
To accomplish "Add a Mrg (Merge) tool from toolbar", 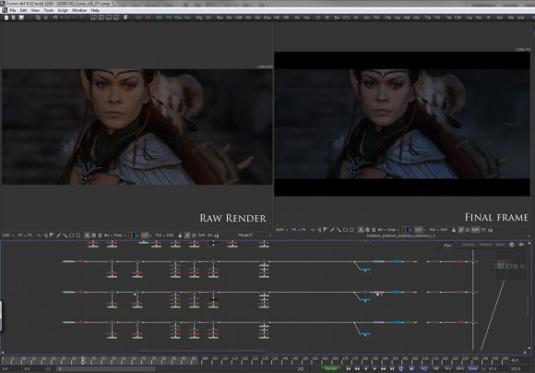I will point(199,17).
